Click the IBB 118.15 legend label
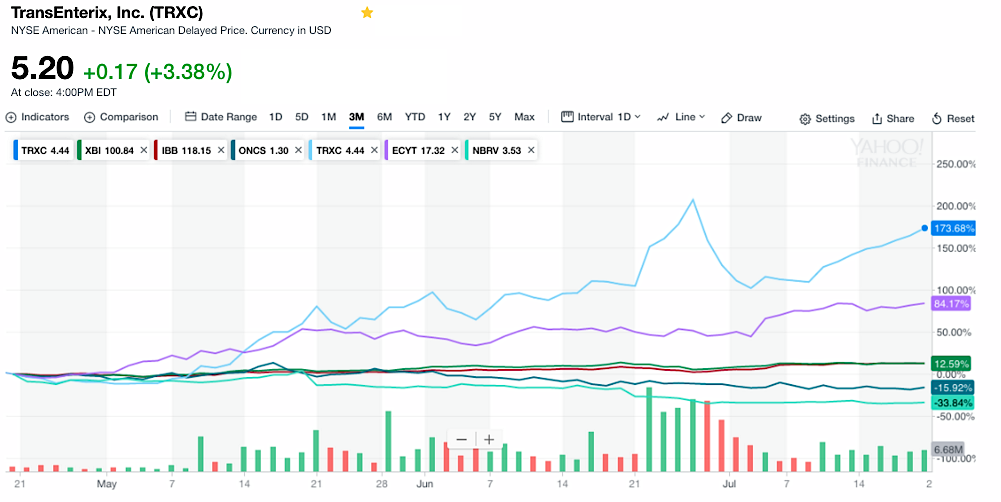The image size is (1001, 502). pos(186,151)
